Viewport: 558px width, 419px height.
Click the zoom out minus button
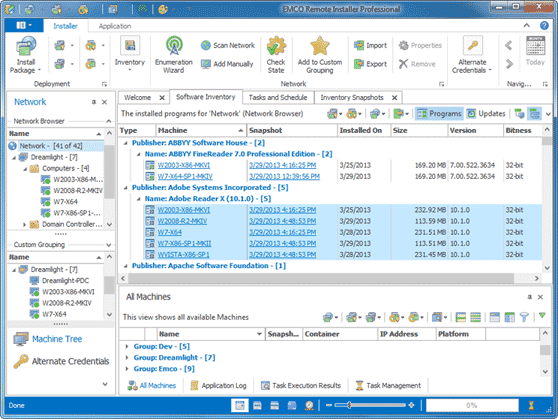(x=328, y=405)
